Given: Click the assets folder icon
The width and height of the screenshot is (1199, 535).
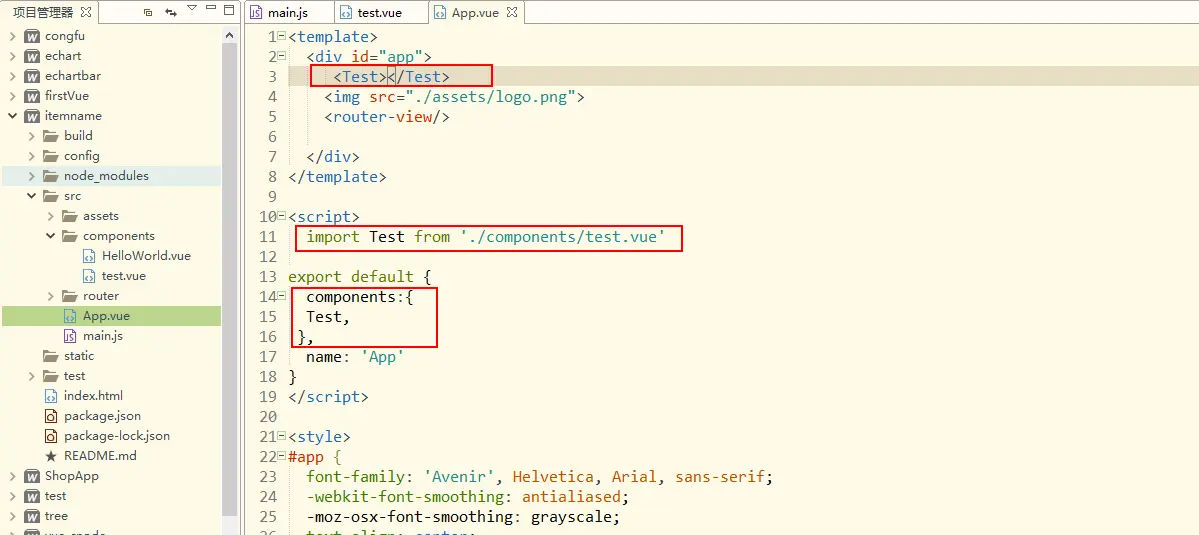Looking at the screenshot, I should click(x=70, y=216).
